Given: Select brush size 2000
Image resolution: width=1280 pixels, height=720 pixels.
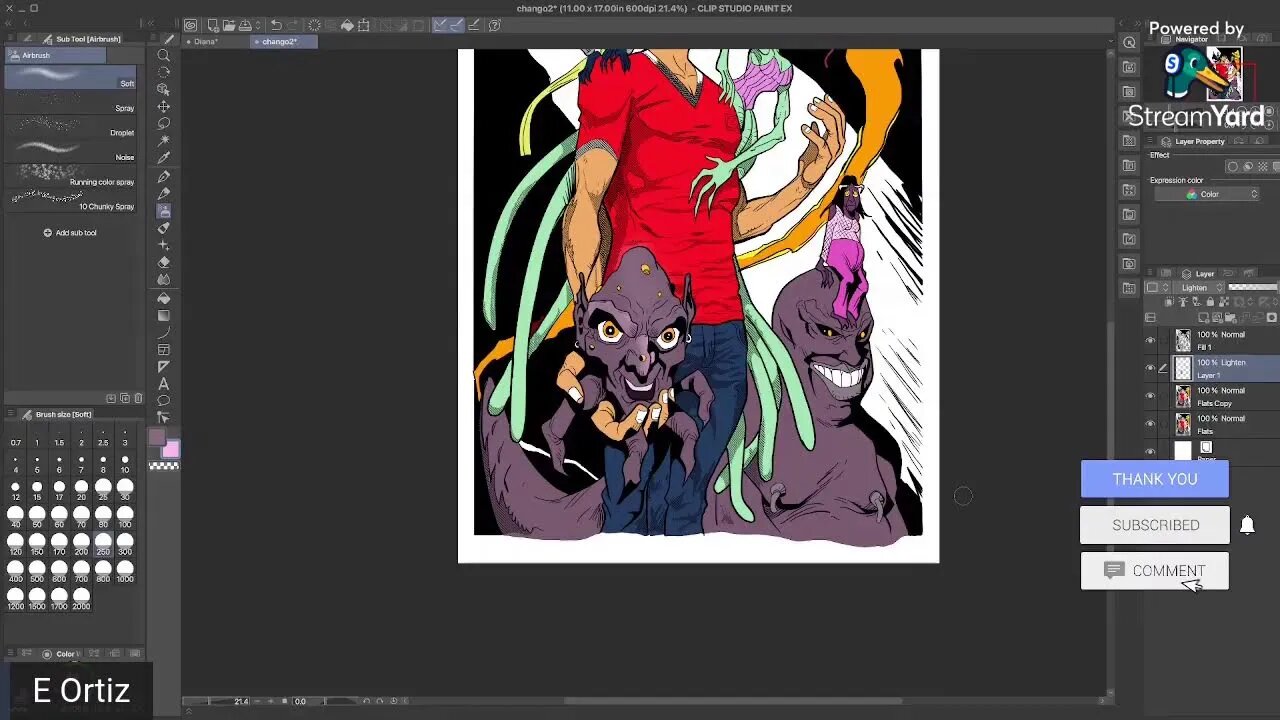Looking at the screenshot, I should [x=81, y=598].
